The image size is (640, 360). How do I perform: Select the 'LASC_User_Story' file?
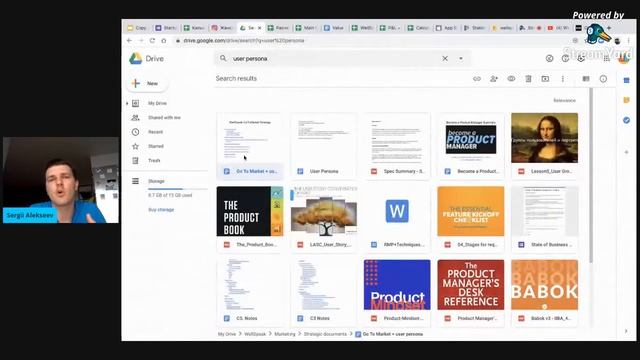point(324,220)
